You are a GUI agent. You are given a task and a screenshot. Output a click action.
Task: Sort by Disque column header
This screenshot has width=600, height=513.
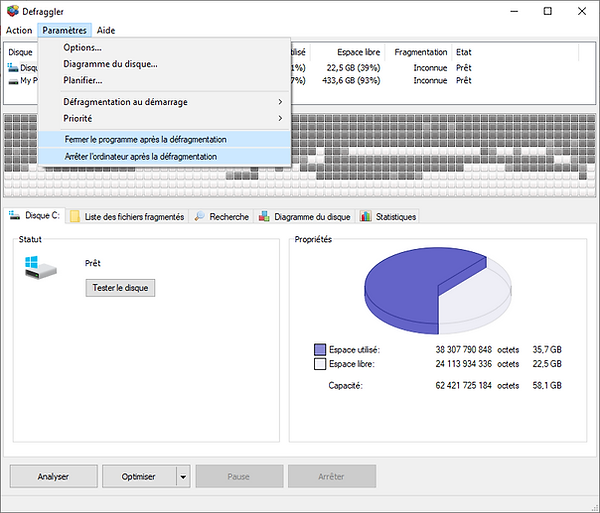[21, 52]
